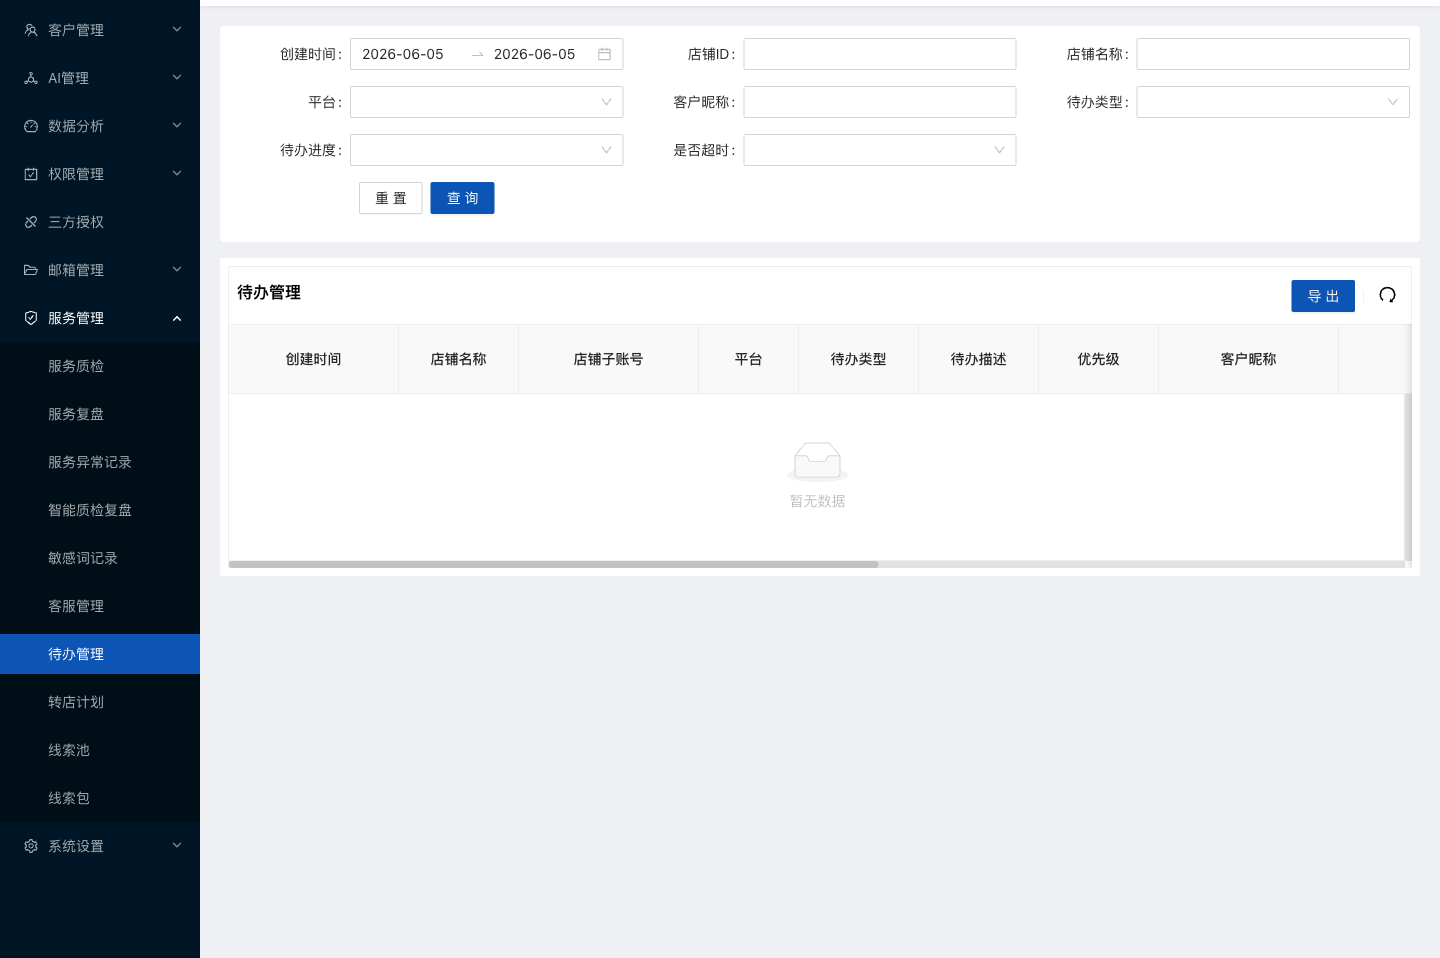This screenshot has height=958, width=1440.
Task: Click the 系统设置 gear icon
Action: (31, 846)
